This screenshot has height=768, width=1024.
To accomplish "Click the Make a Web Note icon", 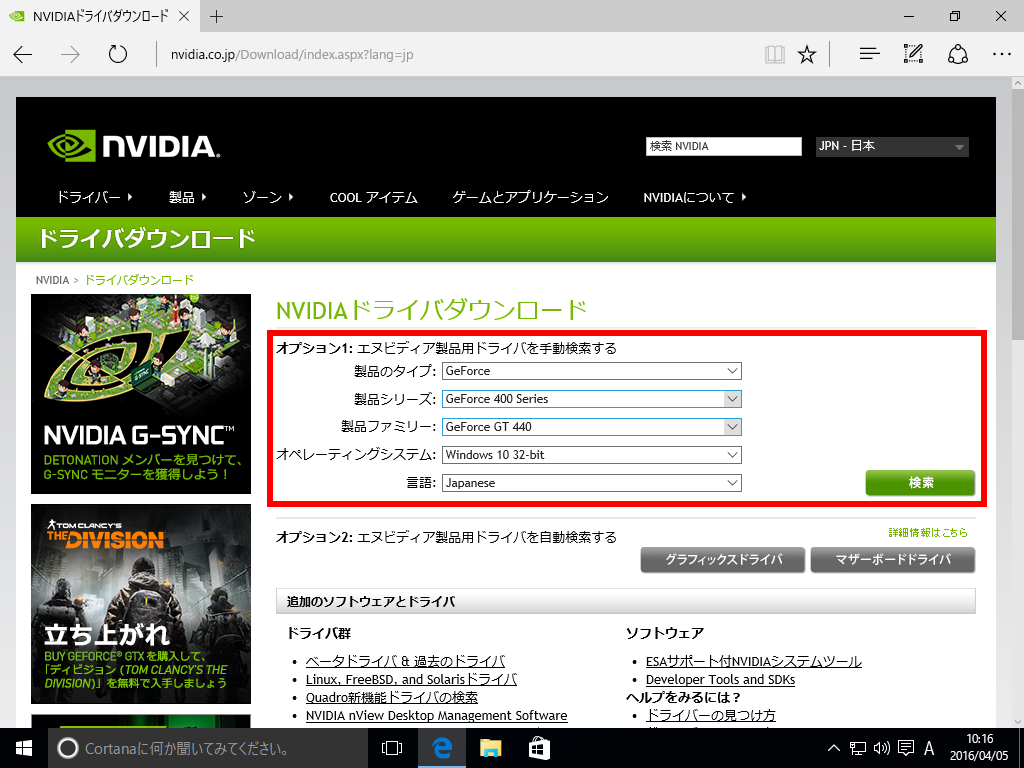I will click(x=913, y=54).
